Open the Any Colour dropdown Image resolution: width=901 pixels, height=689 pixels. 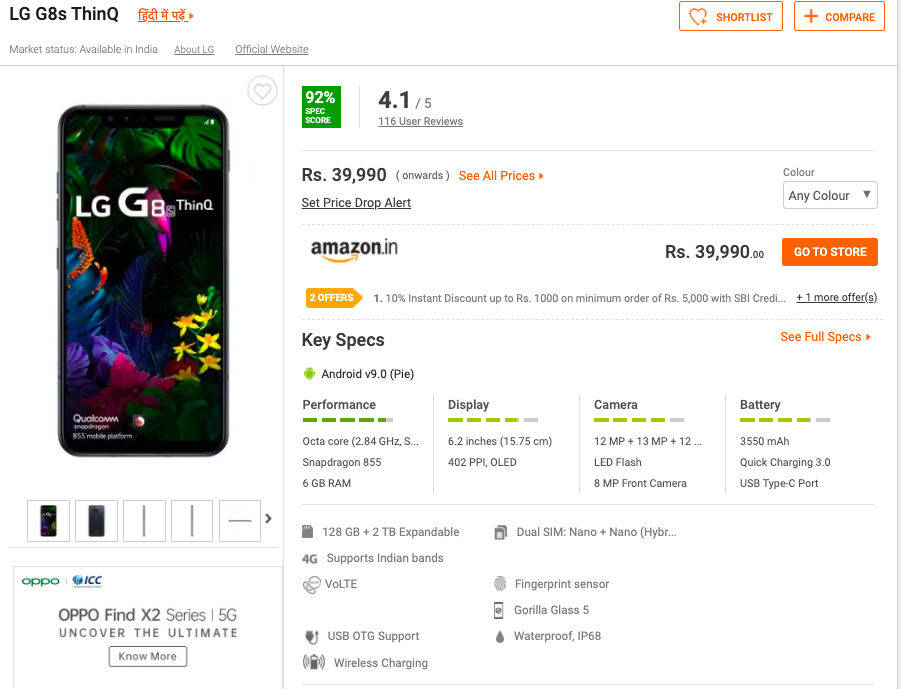tap(829, 195)
